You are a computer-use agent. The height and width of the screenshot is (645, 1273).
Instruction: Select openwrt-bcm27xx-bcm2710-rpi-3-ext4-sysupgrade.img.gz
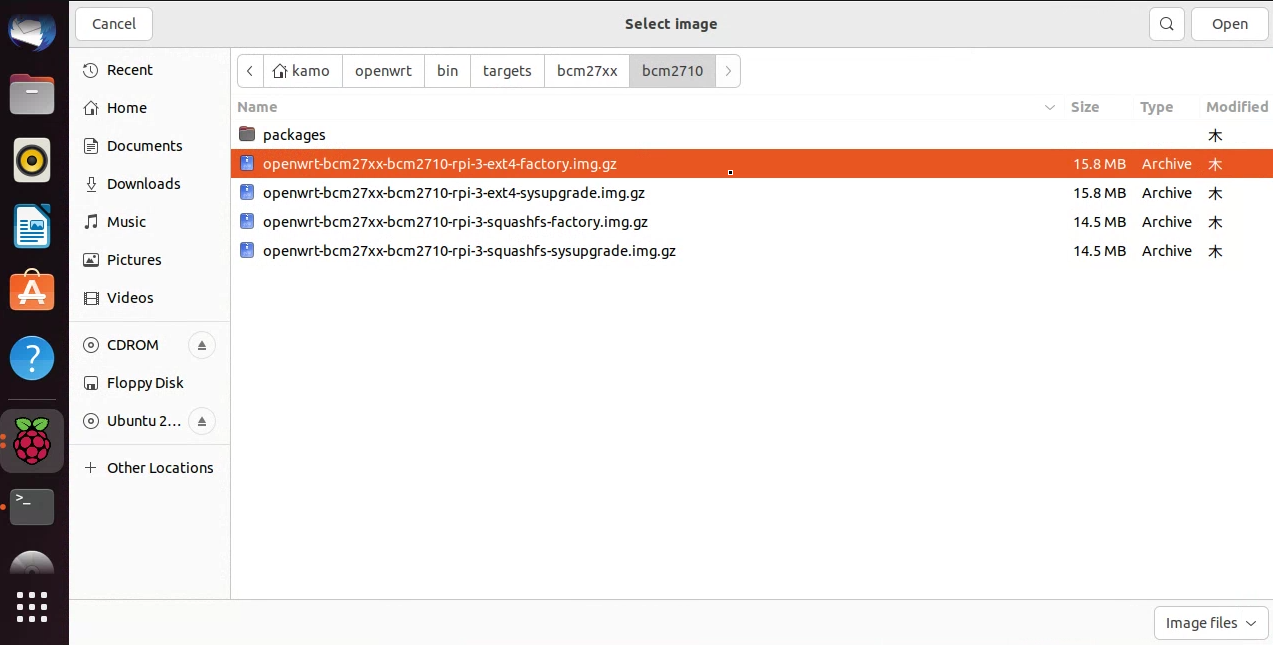pyautogui.click(x=752, y=193)
